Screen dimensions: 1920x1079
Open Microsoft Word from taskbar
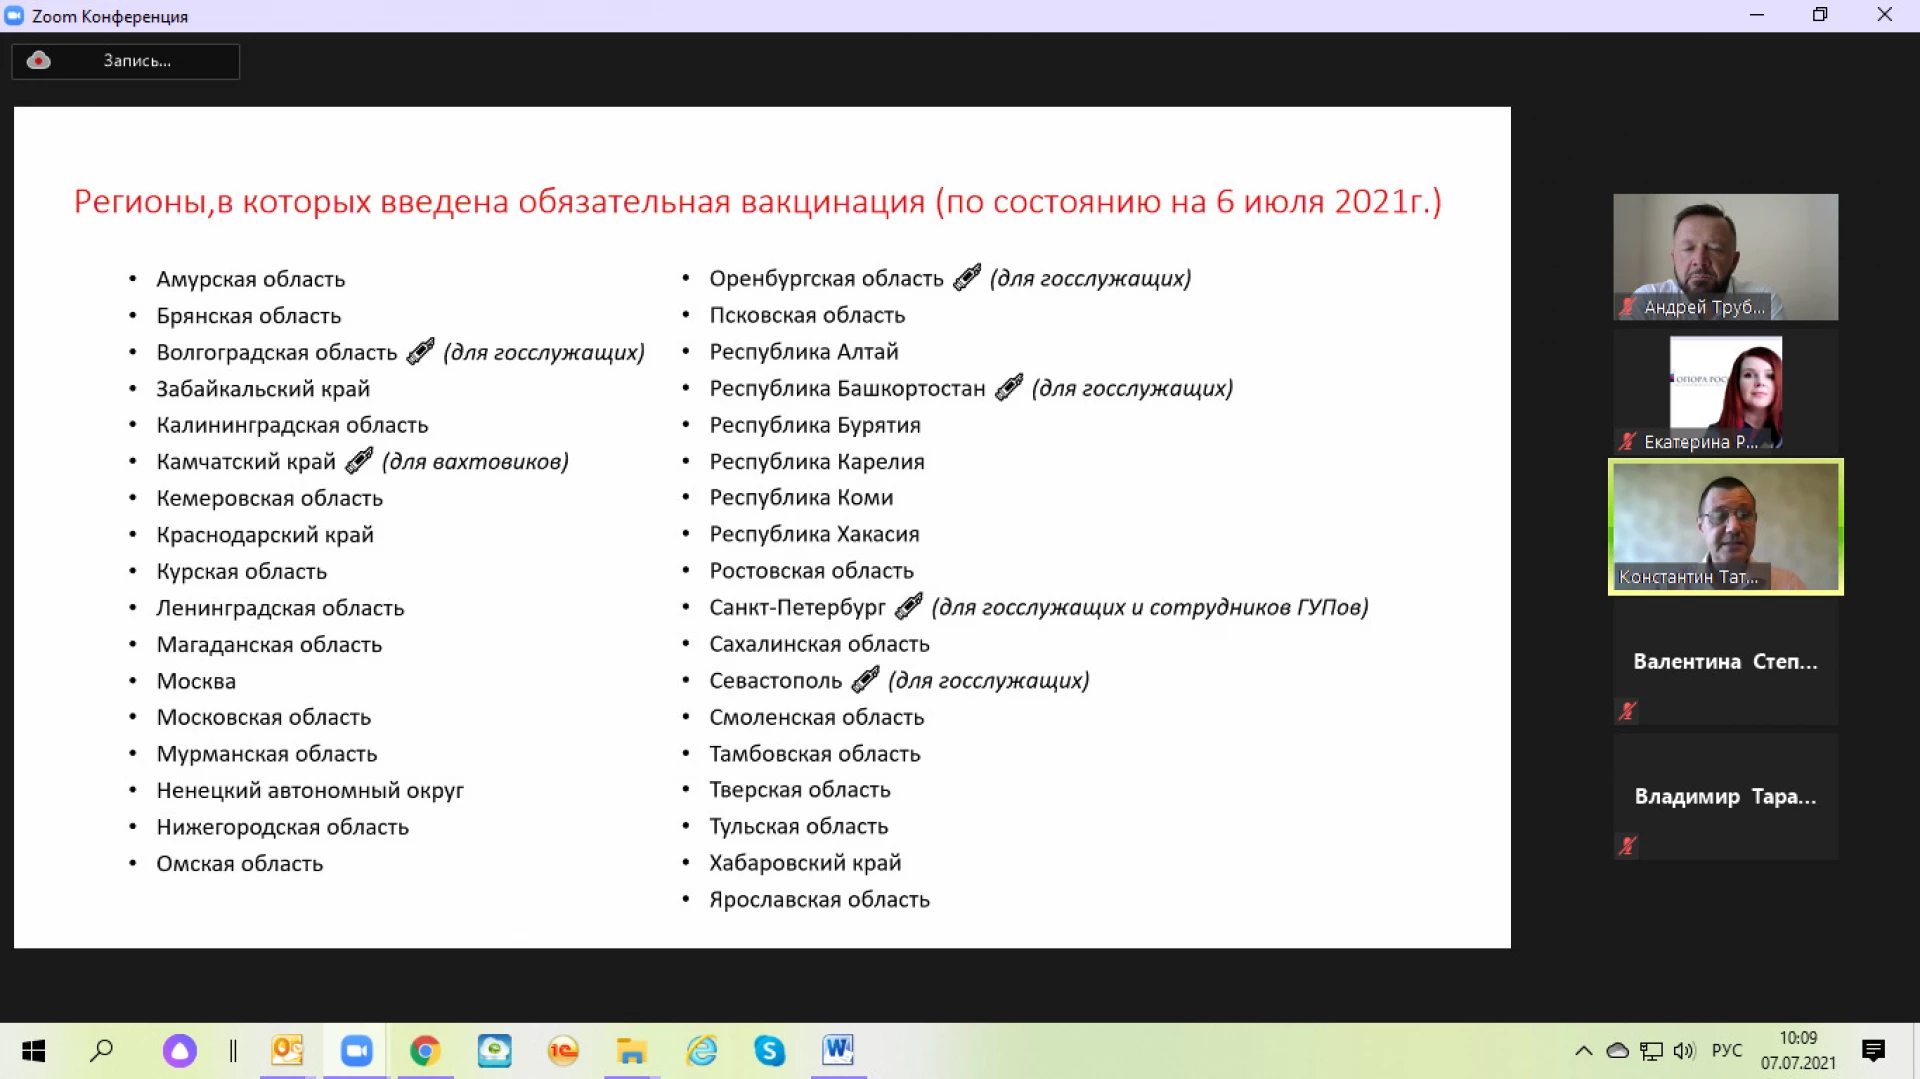point(838,1050)
